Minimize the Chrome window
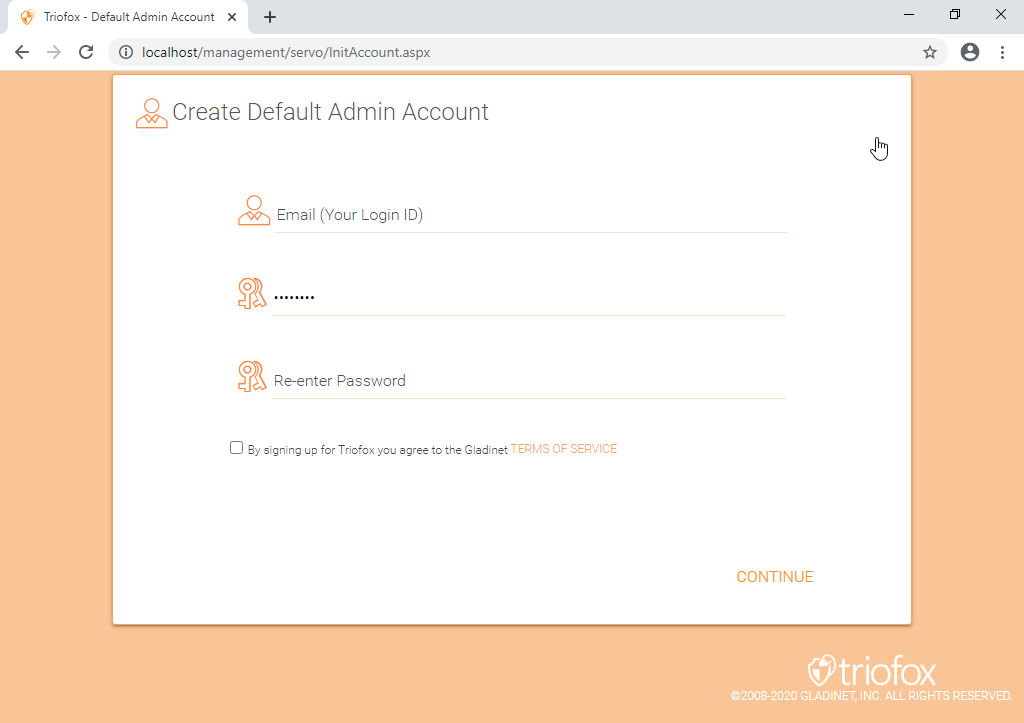1024x723 pixels. (x=909, y=14)
